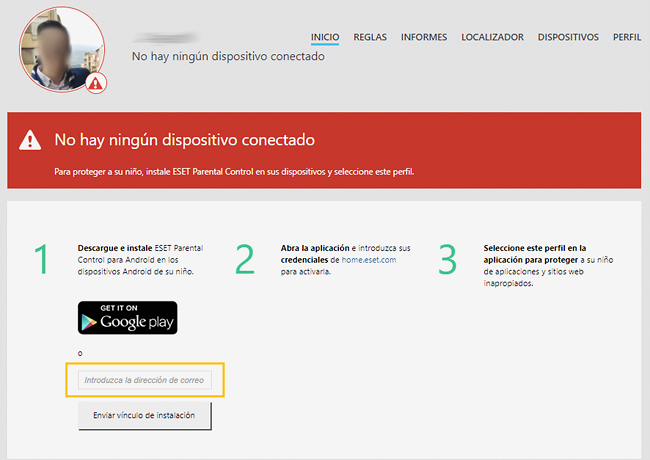The height and width of the screenshot is (460, 650).
Task: Click the green step number 2
Action: [x=244, y=259]
